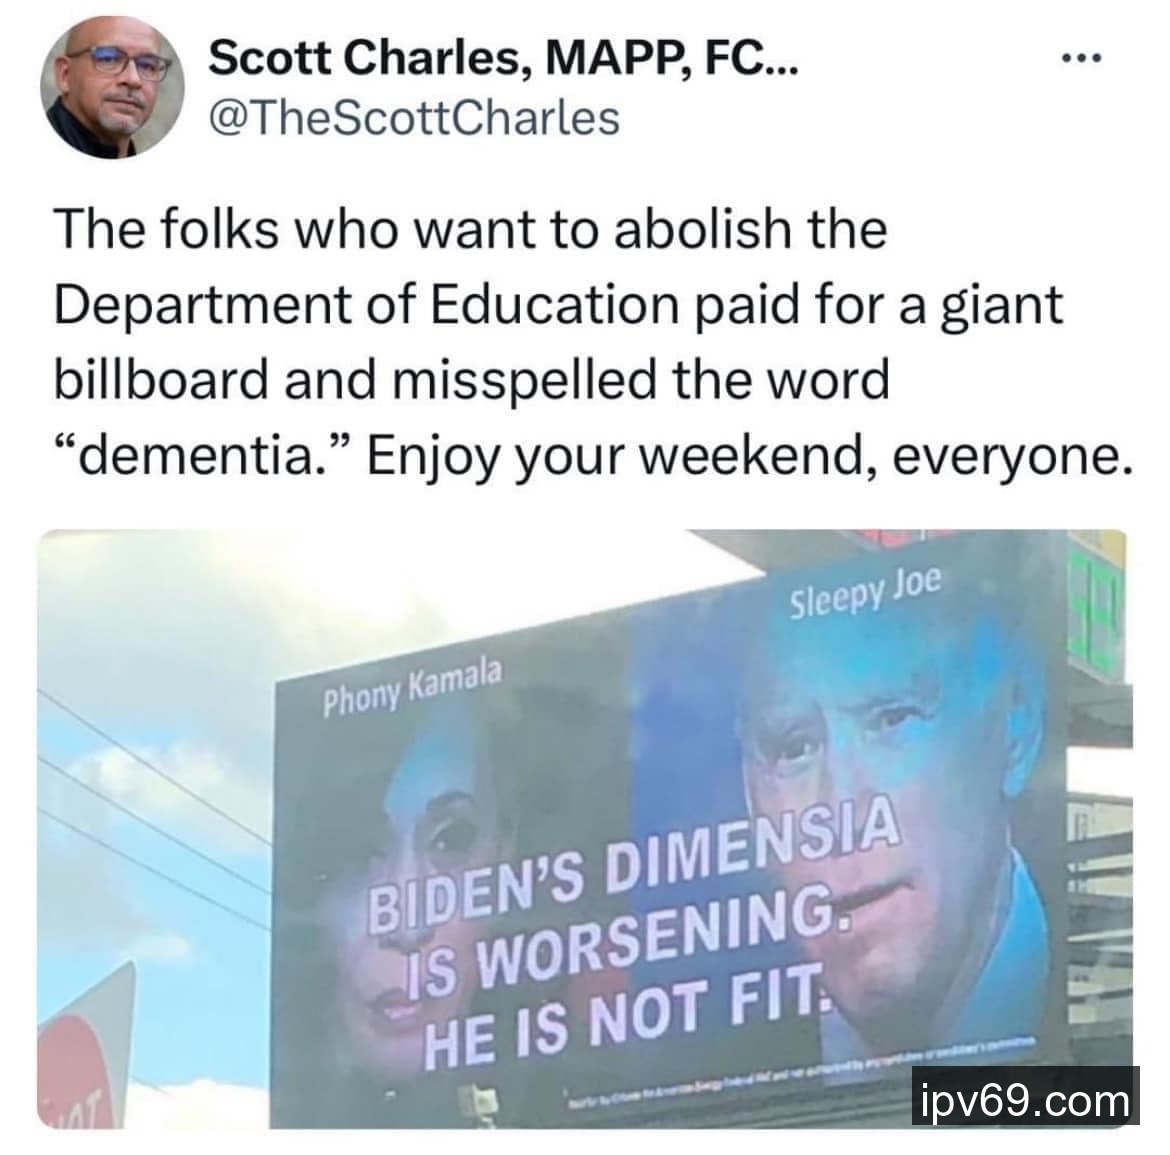Select "Department of Education" in the tweet

pyautogui.click(x=366, y=305)
